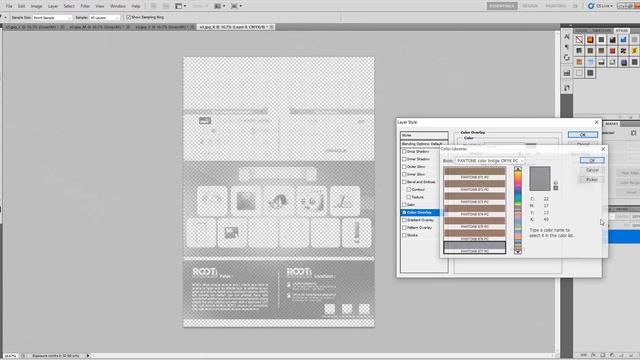Screen dimensions: 640x360
Task: Open the Sample layers dropdown
Action: (104, 18)
